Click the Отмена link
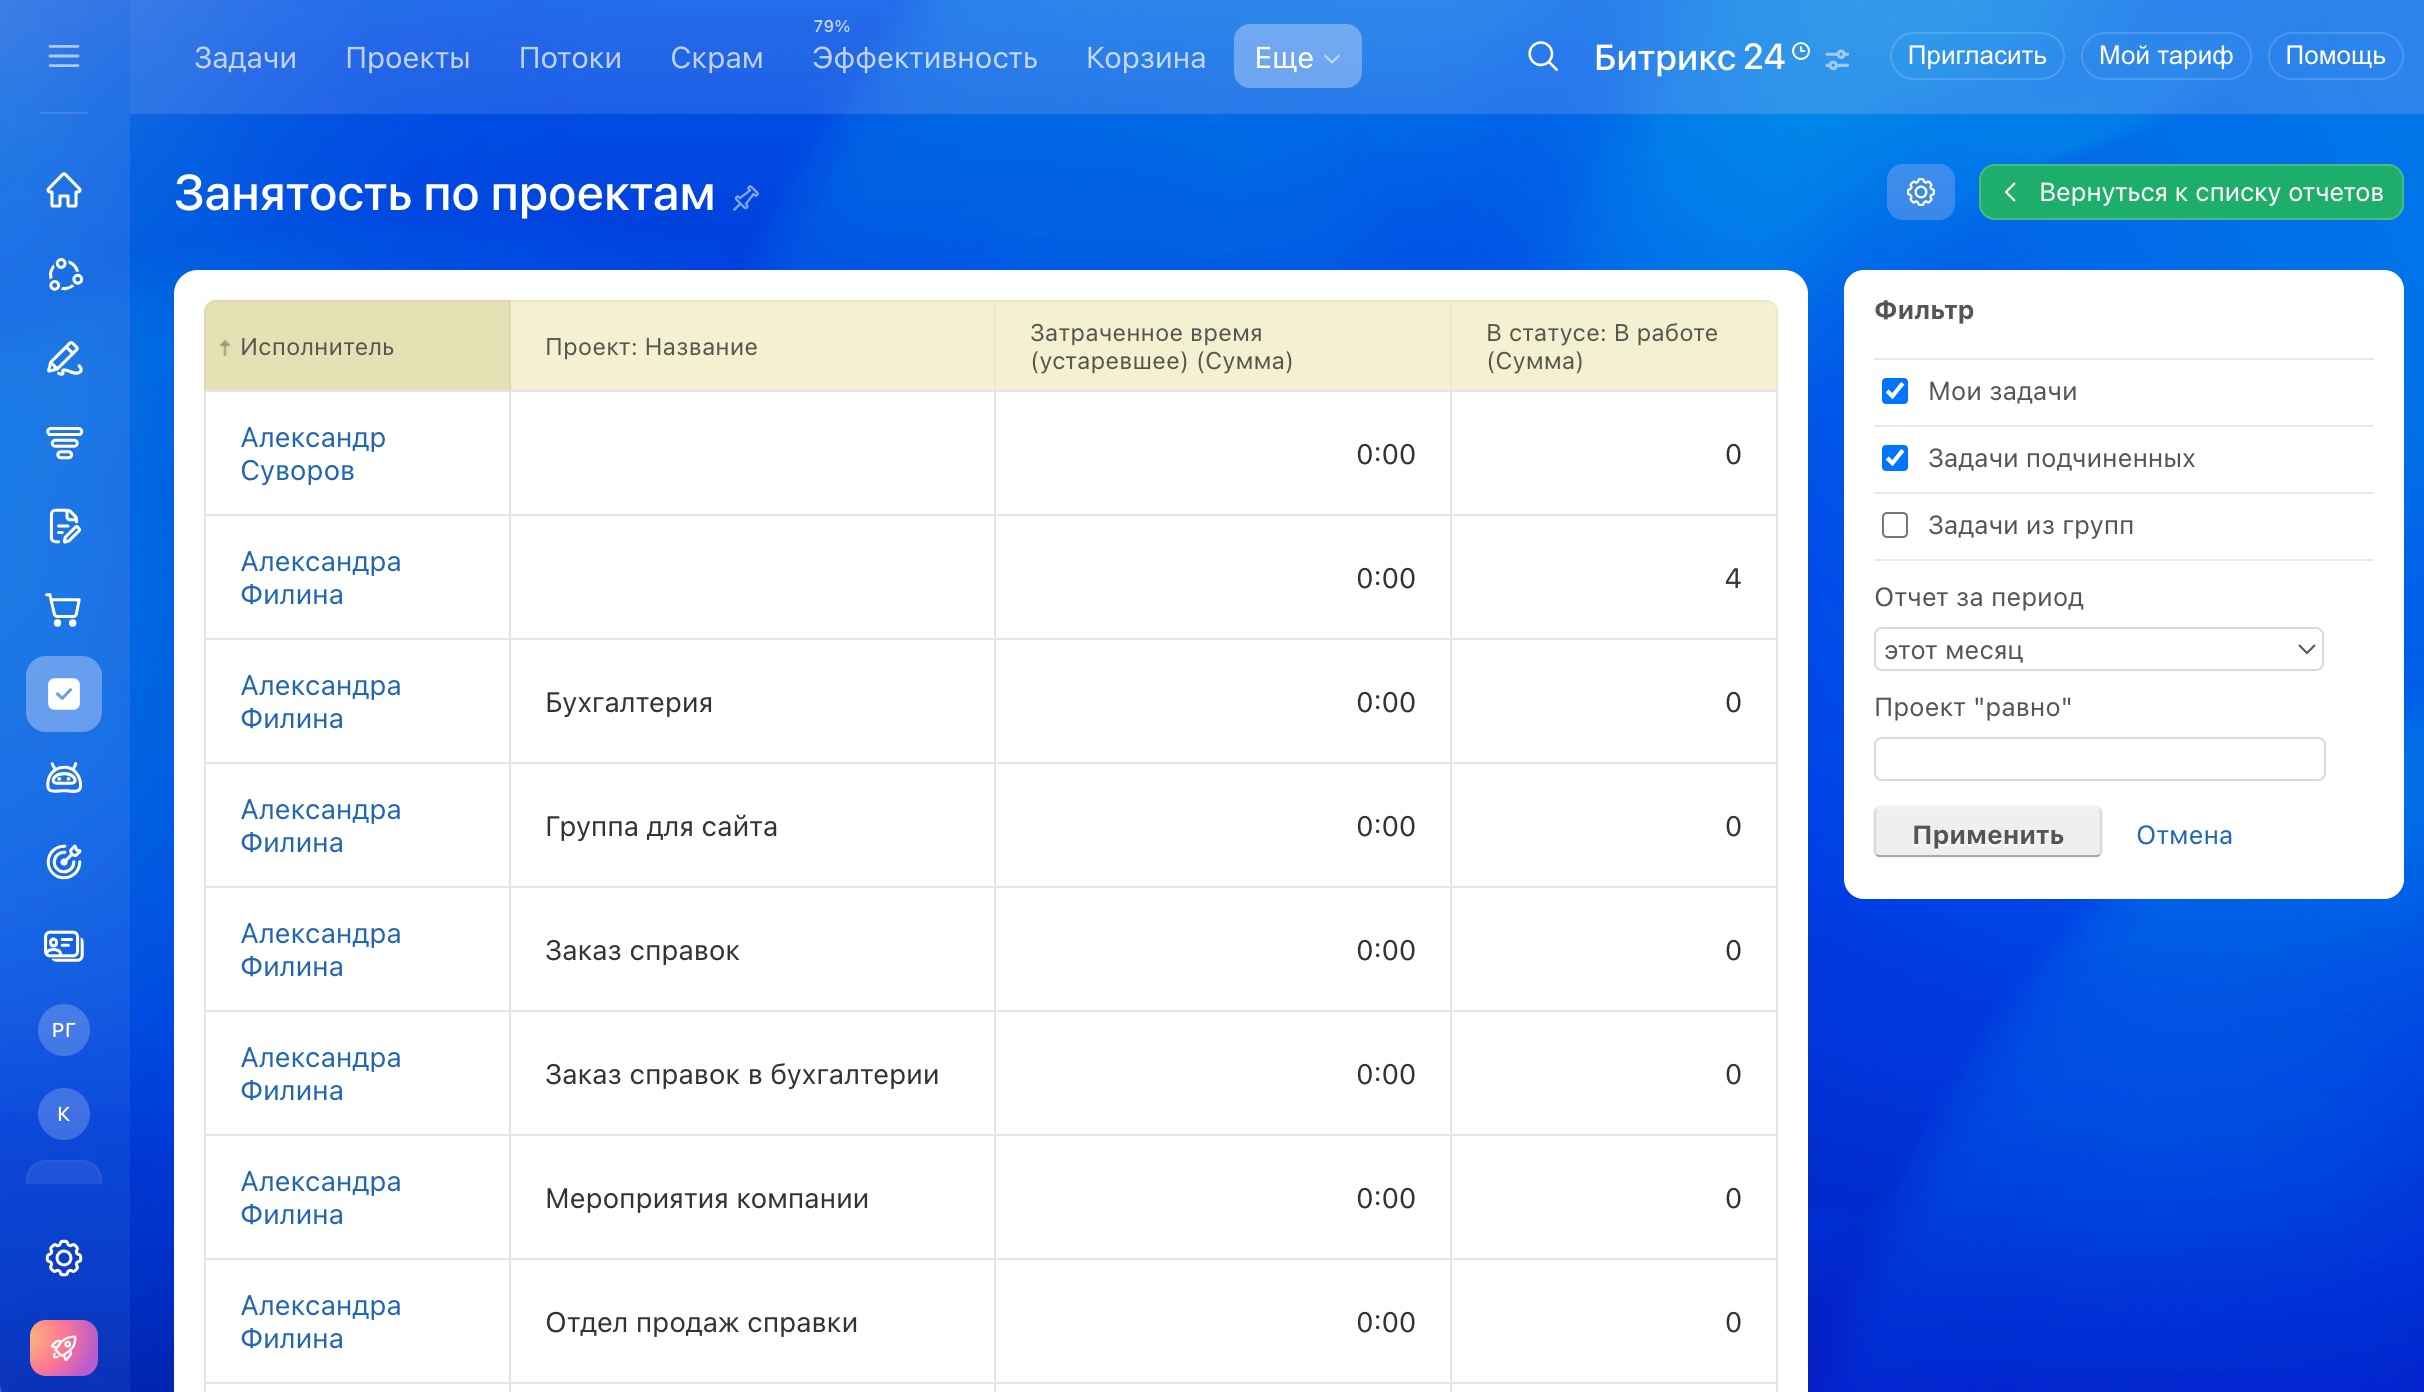 2184,835
